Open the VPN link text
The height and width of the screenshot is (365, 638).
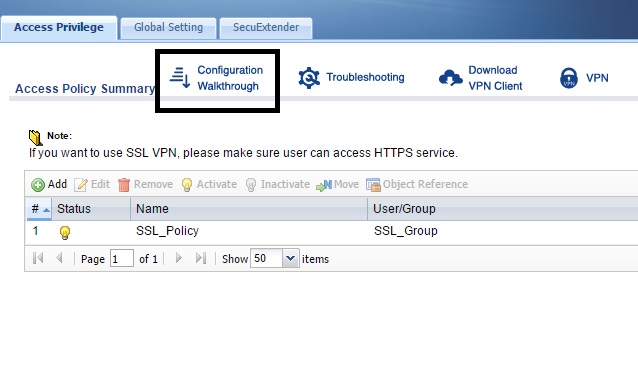[597, 78]
